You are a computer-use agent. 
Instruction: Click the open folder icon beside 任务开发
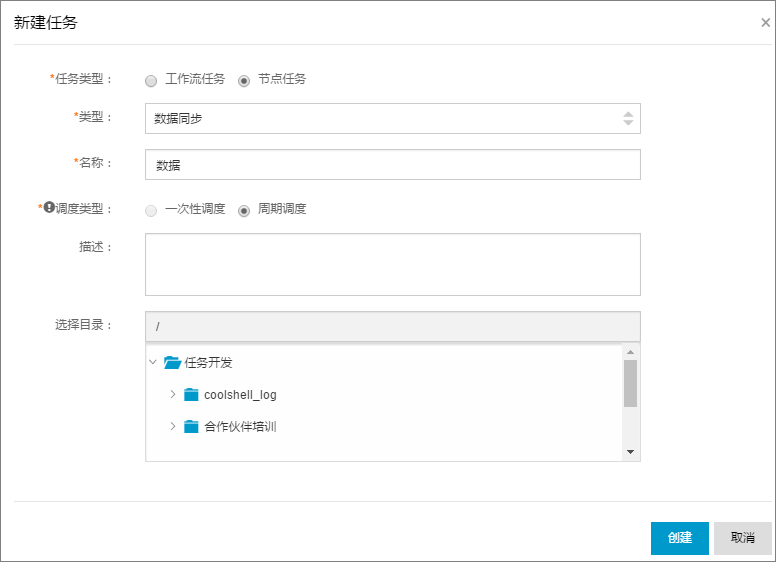pyautogui.click(x=172, y=363)
